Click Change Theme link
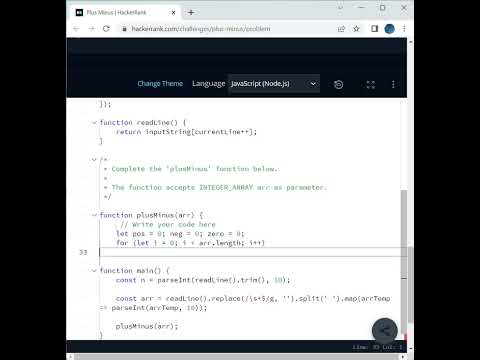 [160, 84]
